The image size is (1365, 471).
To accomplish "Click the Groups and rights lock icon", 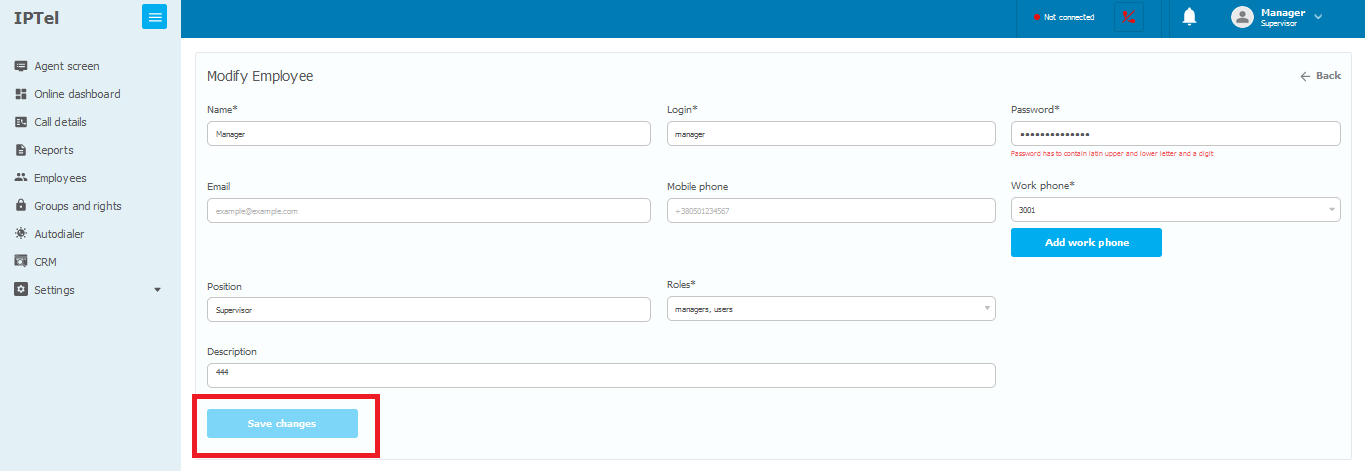I will pos(21,206).
